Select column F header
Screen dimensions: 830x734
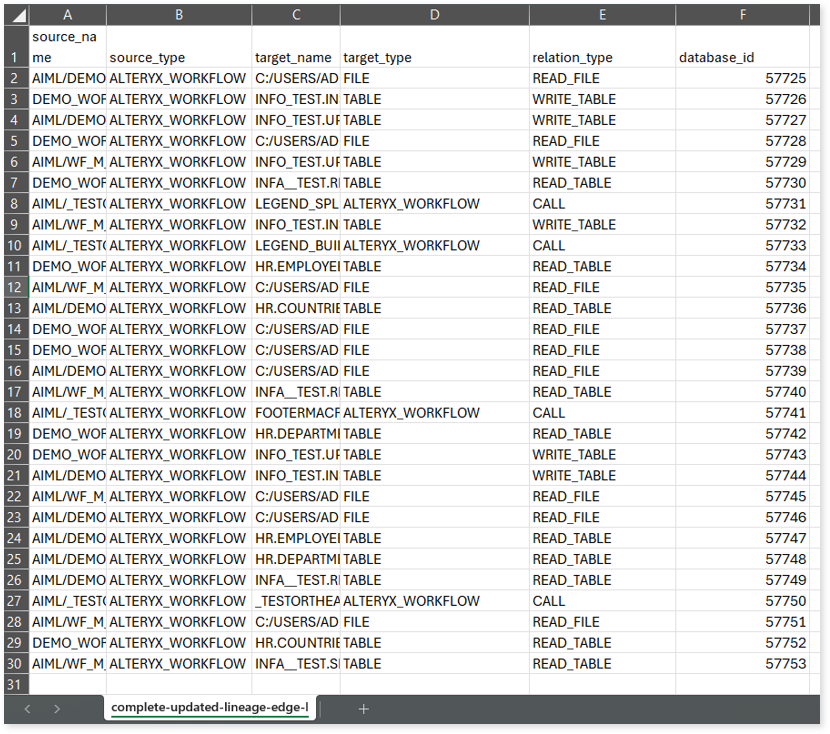743,15
